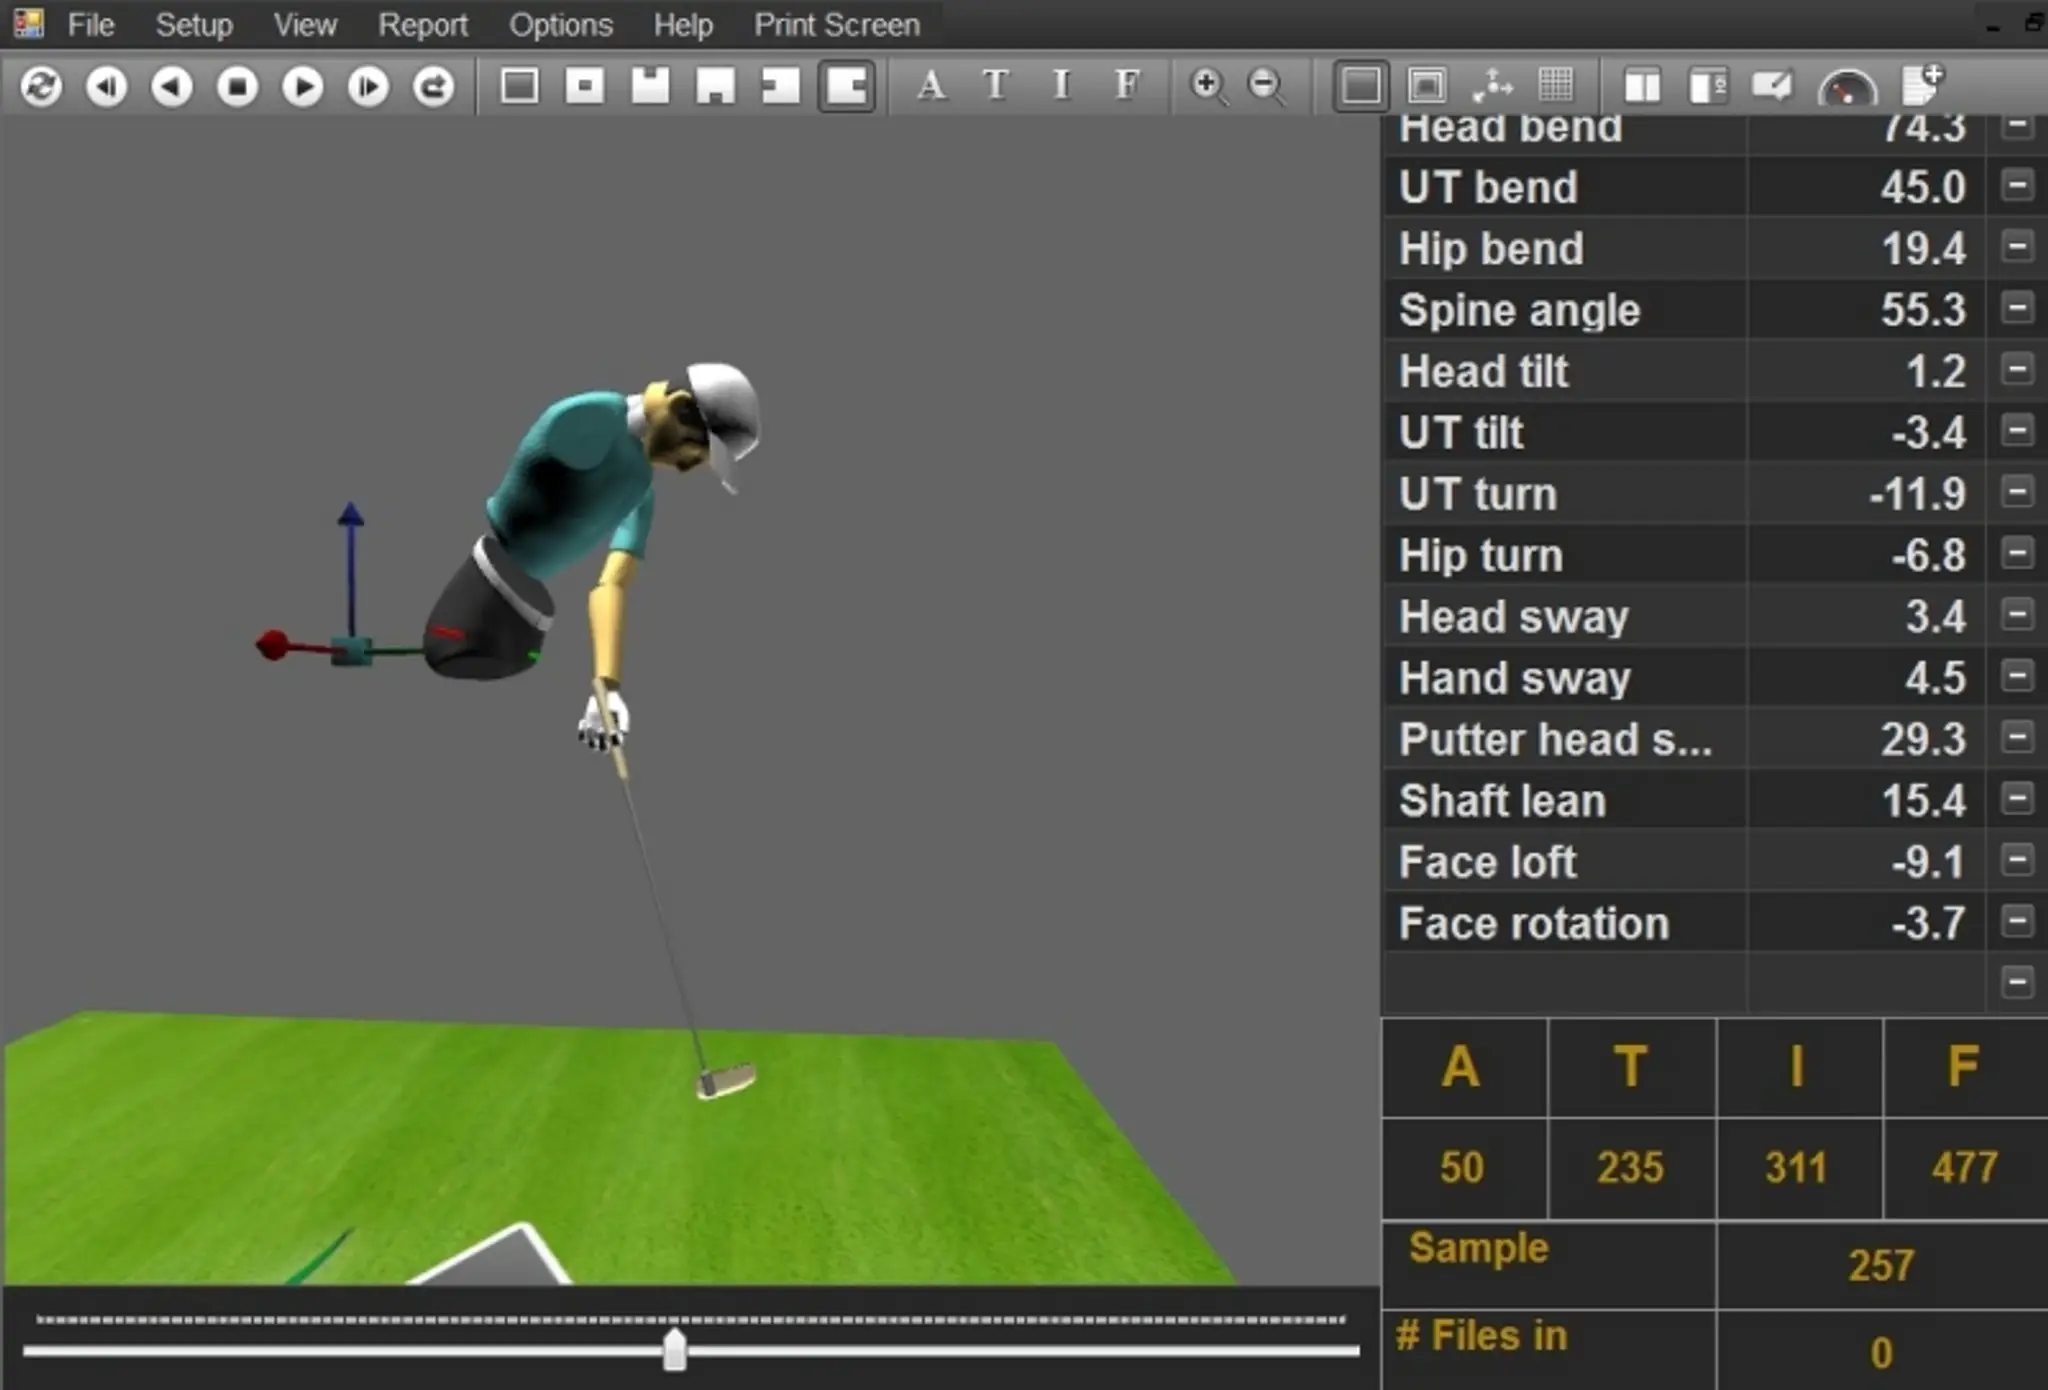Create a new report page

(x=1922, y=87)
